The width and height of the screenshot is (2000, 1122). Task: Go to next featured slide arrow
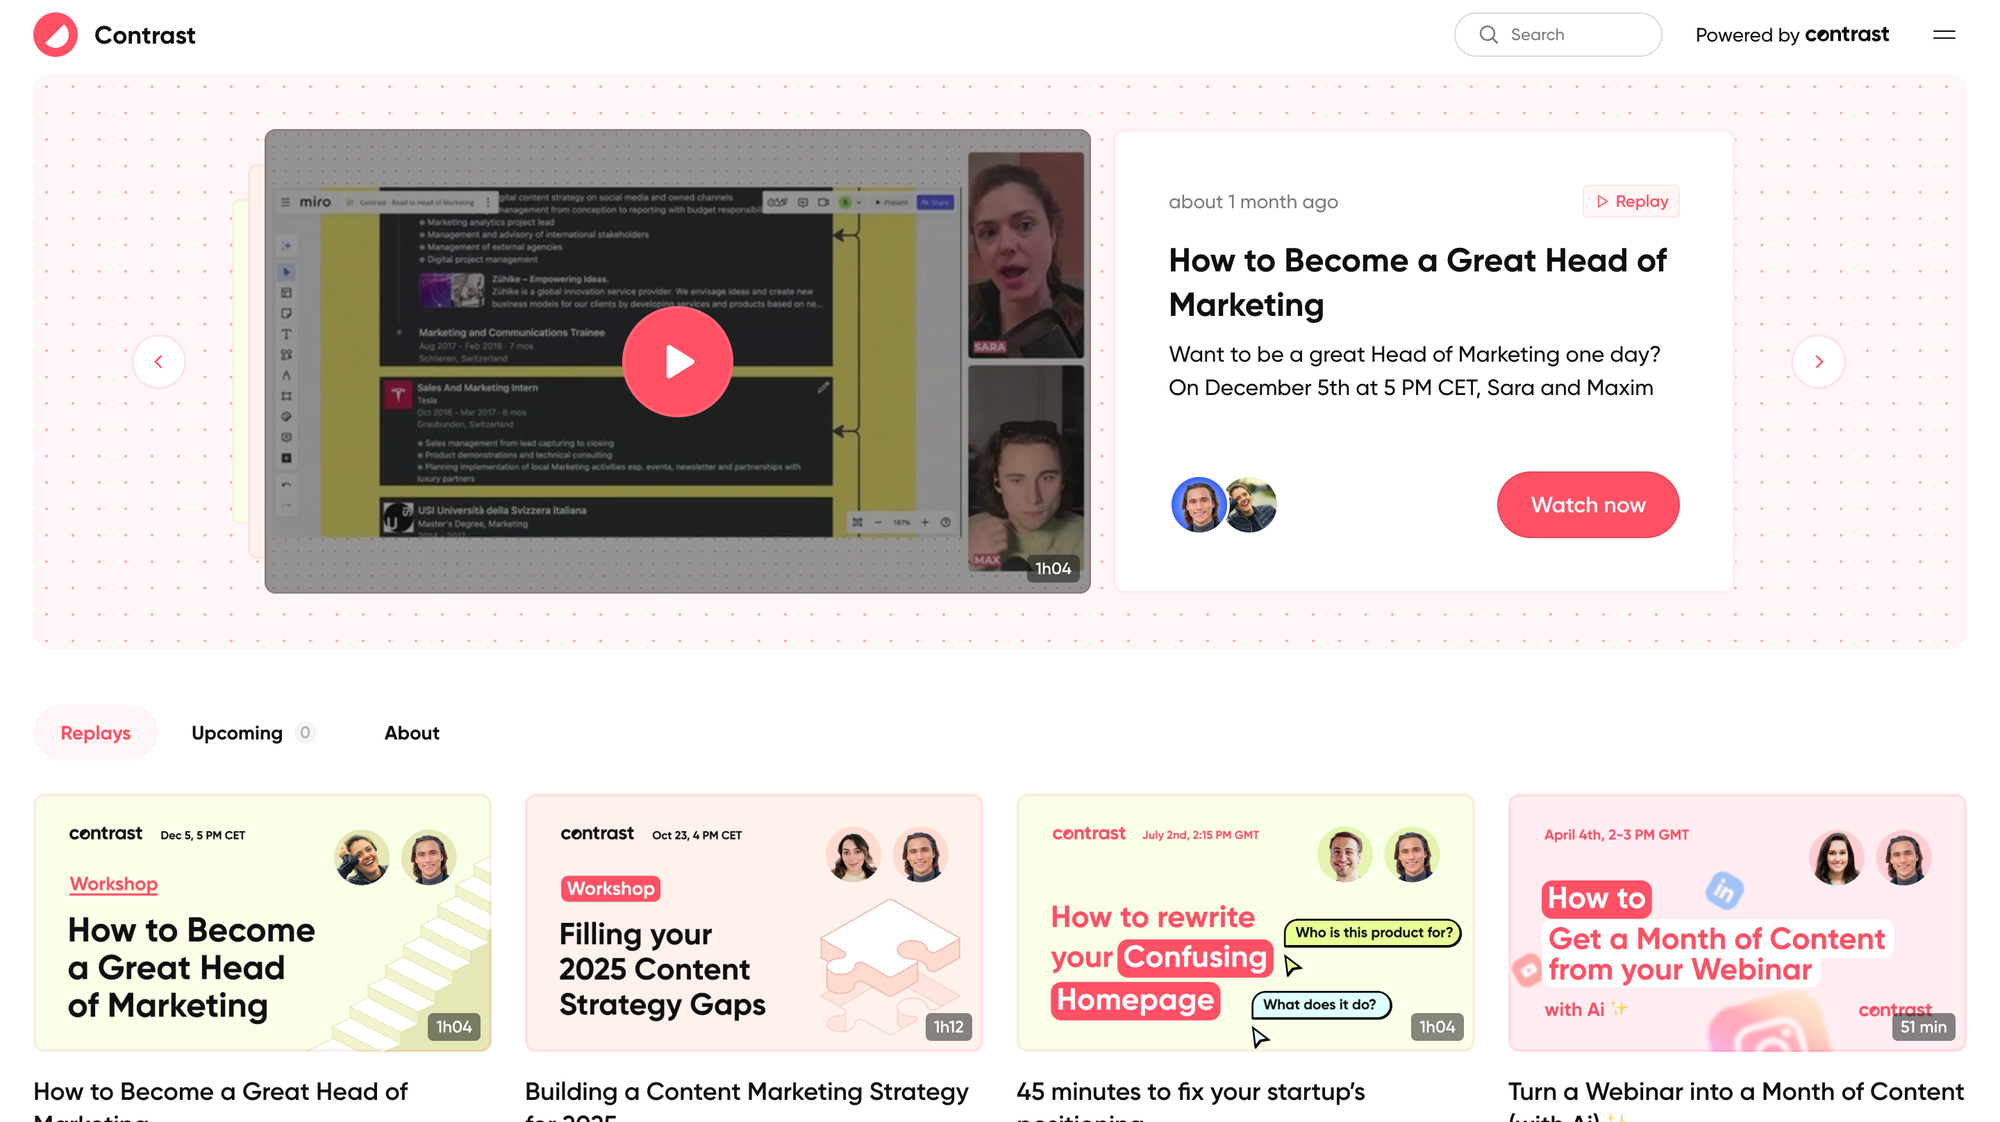pos(1818,361)
